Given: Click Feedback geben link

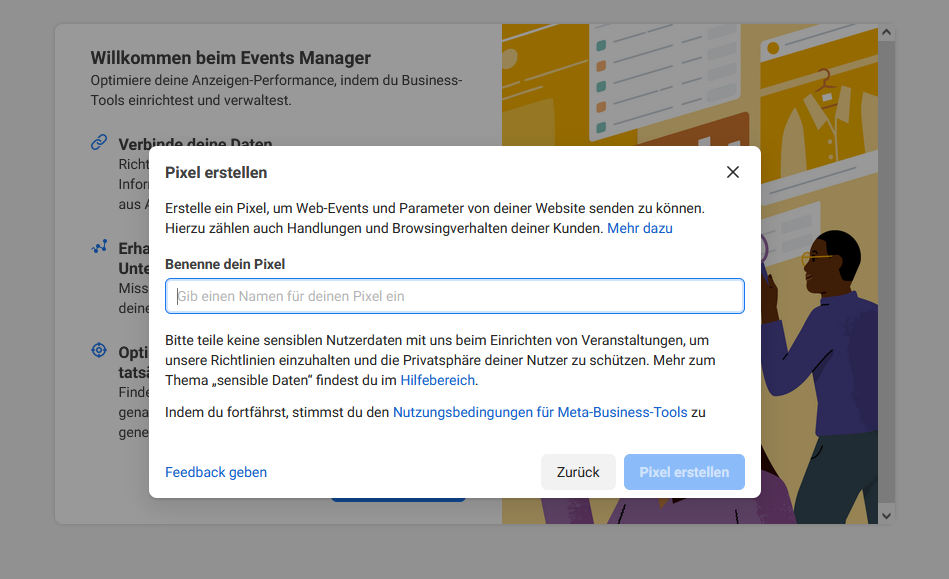Looking at the screenshot, I should [216, 472].
